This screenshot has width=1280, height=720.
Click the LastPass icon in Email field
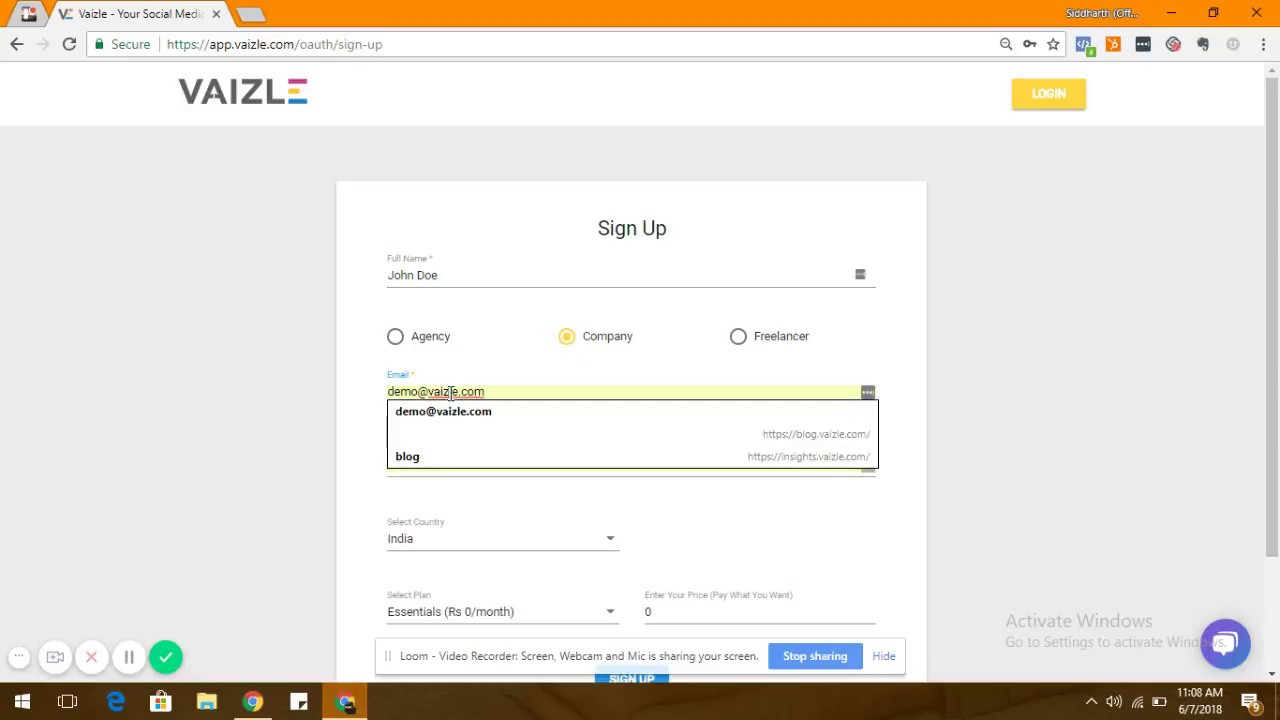pyautogui.click(x=867, y=392)
